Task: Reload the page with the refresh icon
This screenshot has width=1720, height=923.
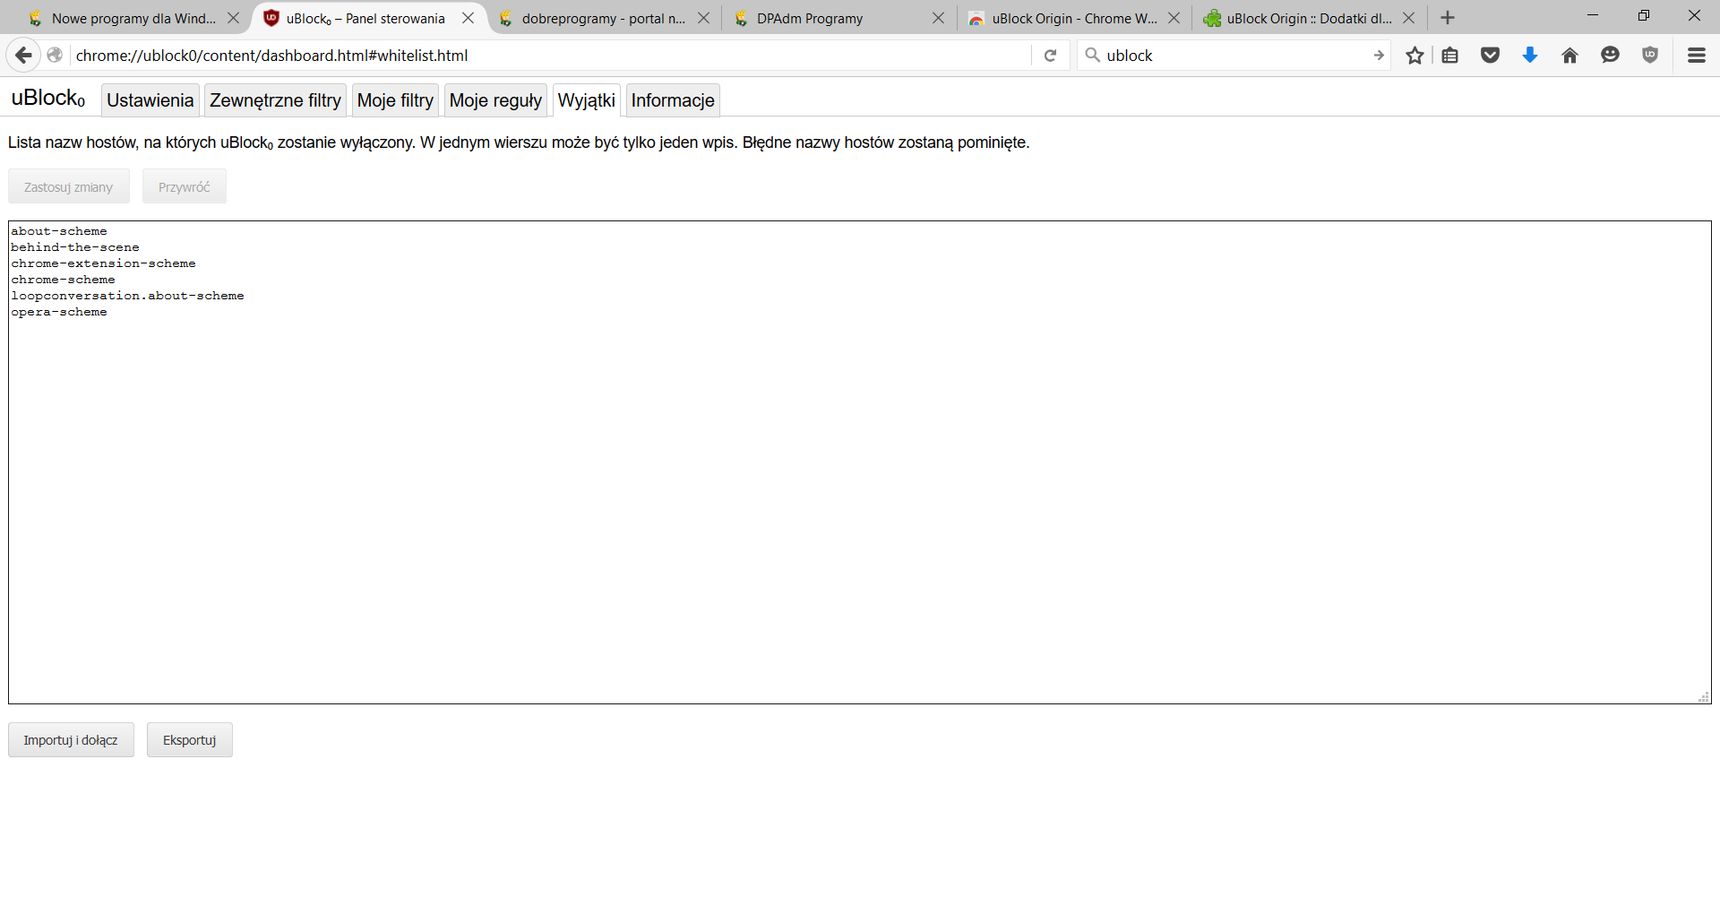Action: pyautogui.click(x=1050, y=56)
